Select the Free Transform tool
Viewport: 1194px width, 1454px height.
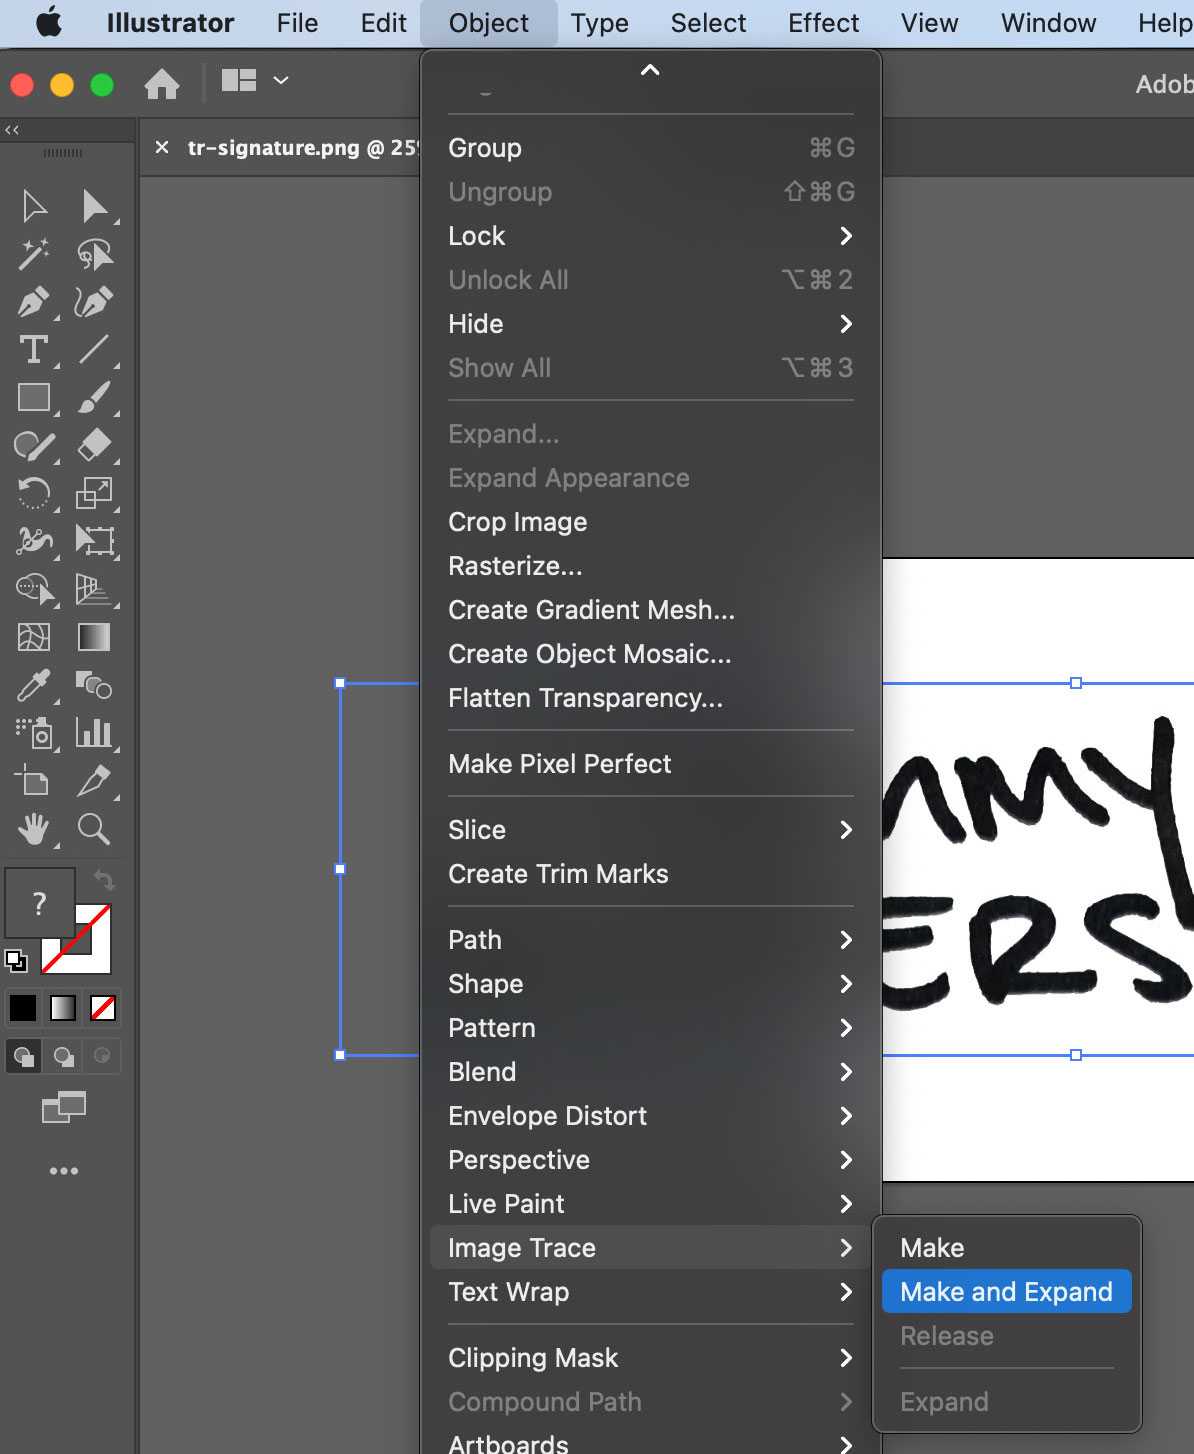tap(95, 541)
